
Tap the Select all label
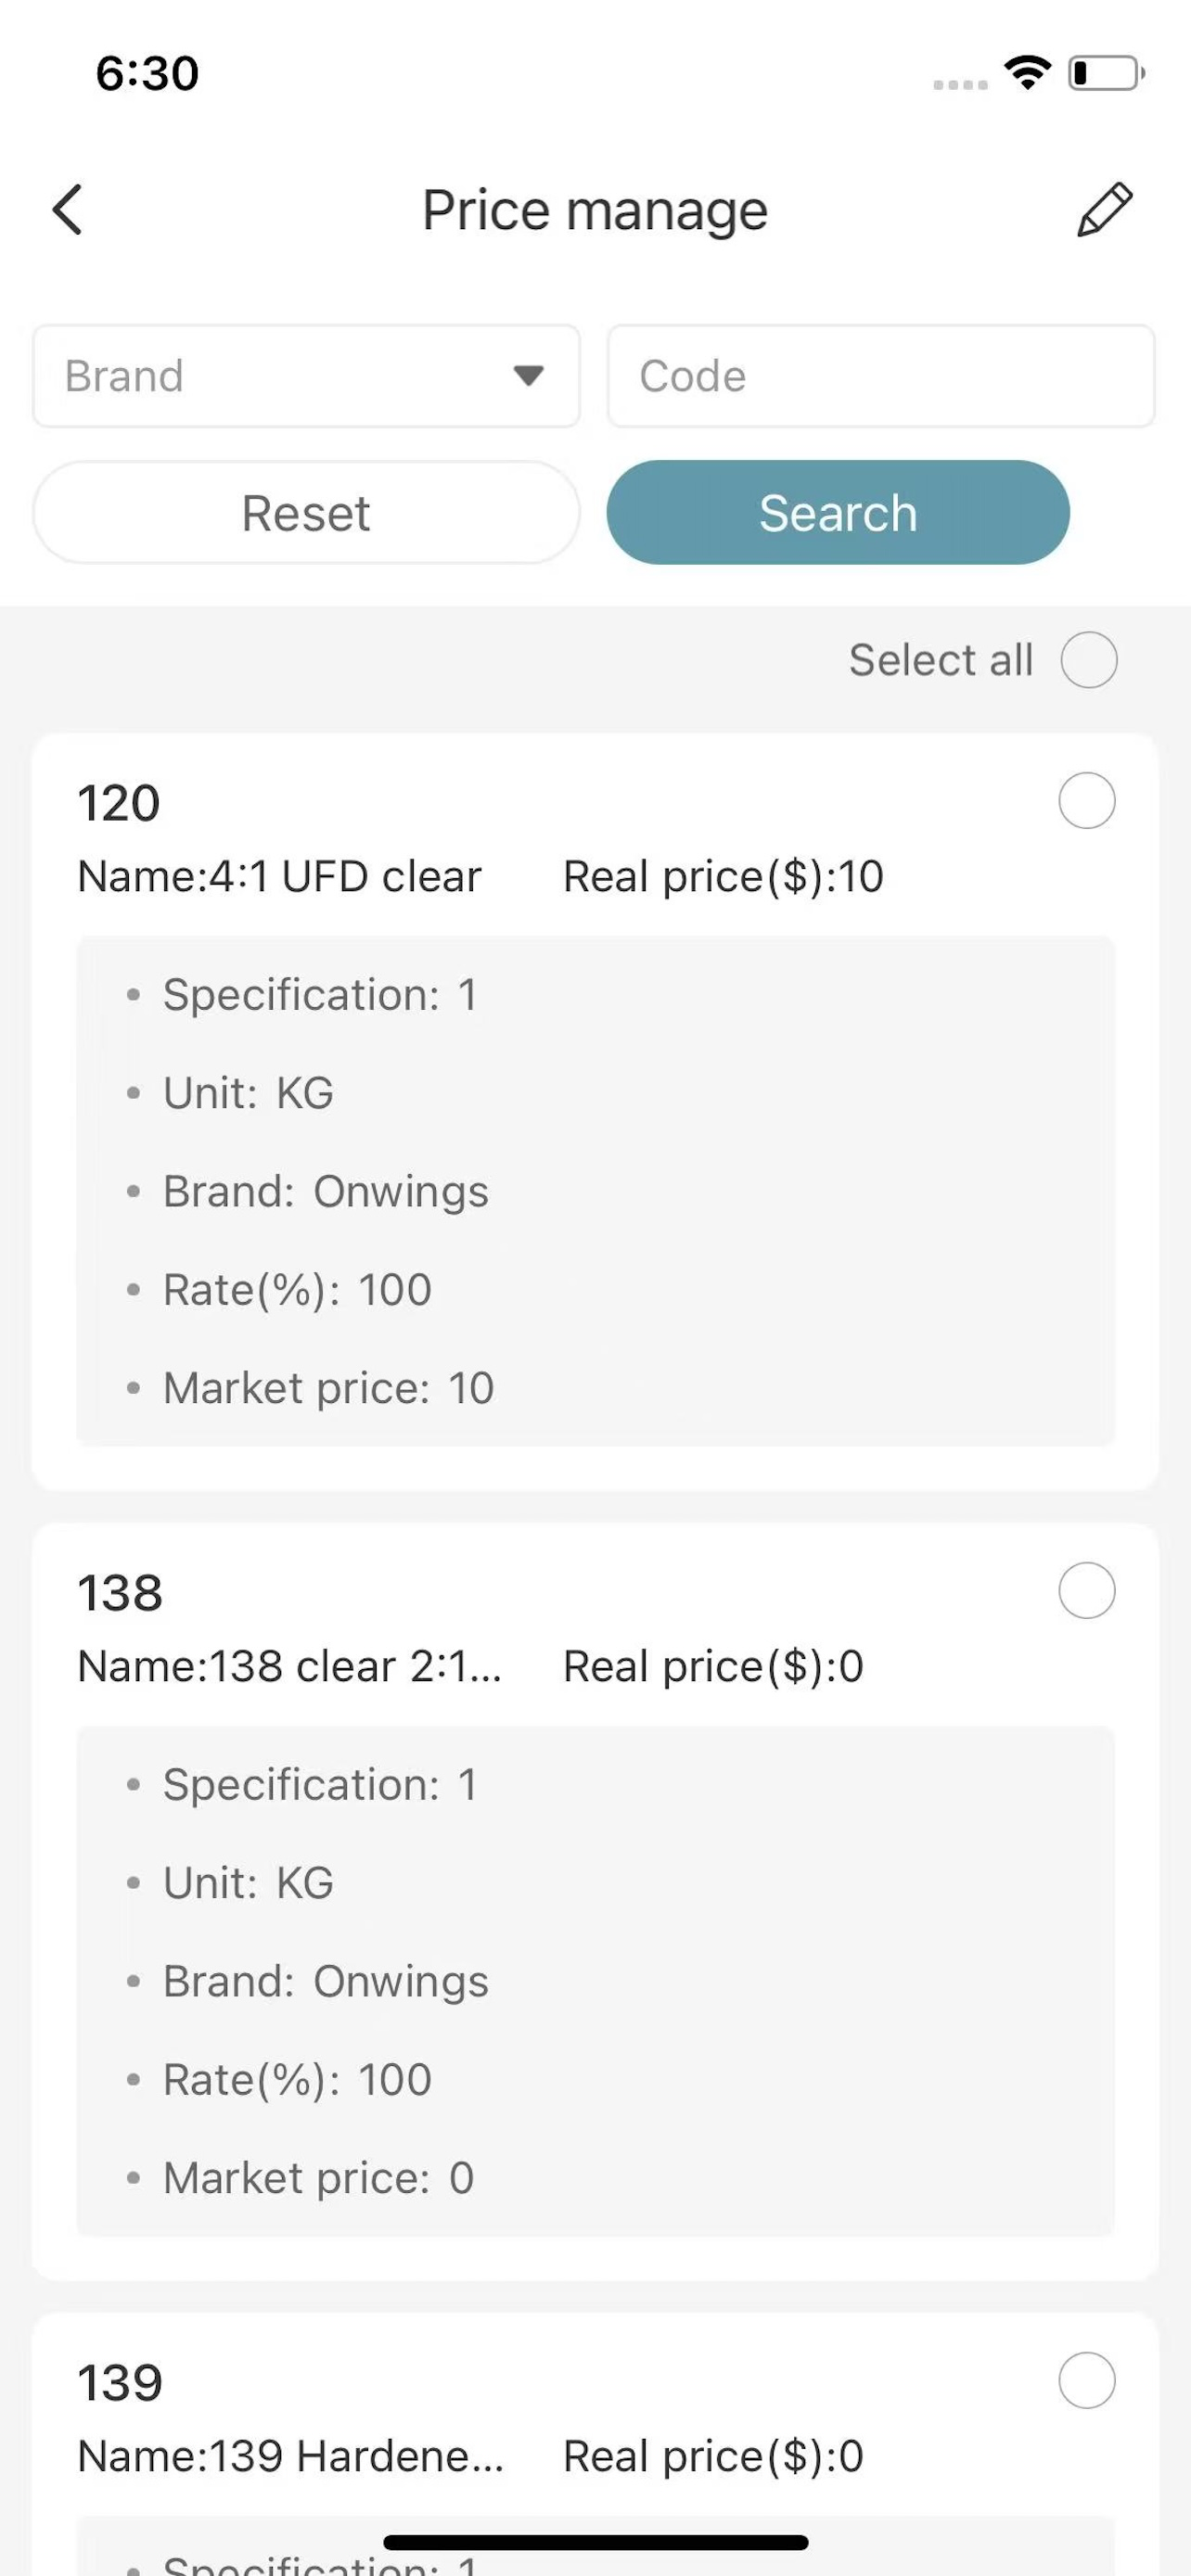941,660
